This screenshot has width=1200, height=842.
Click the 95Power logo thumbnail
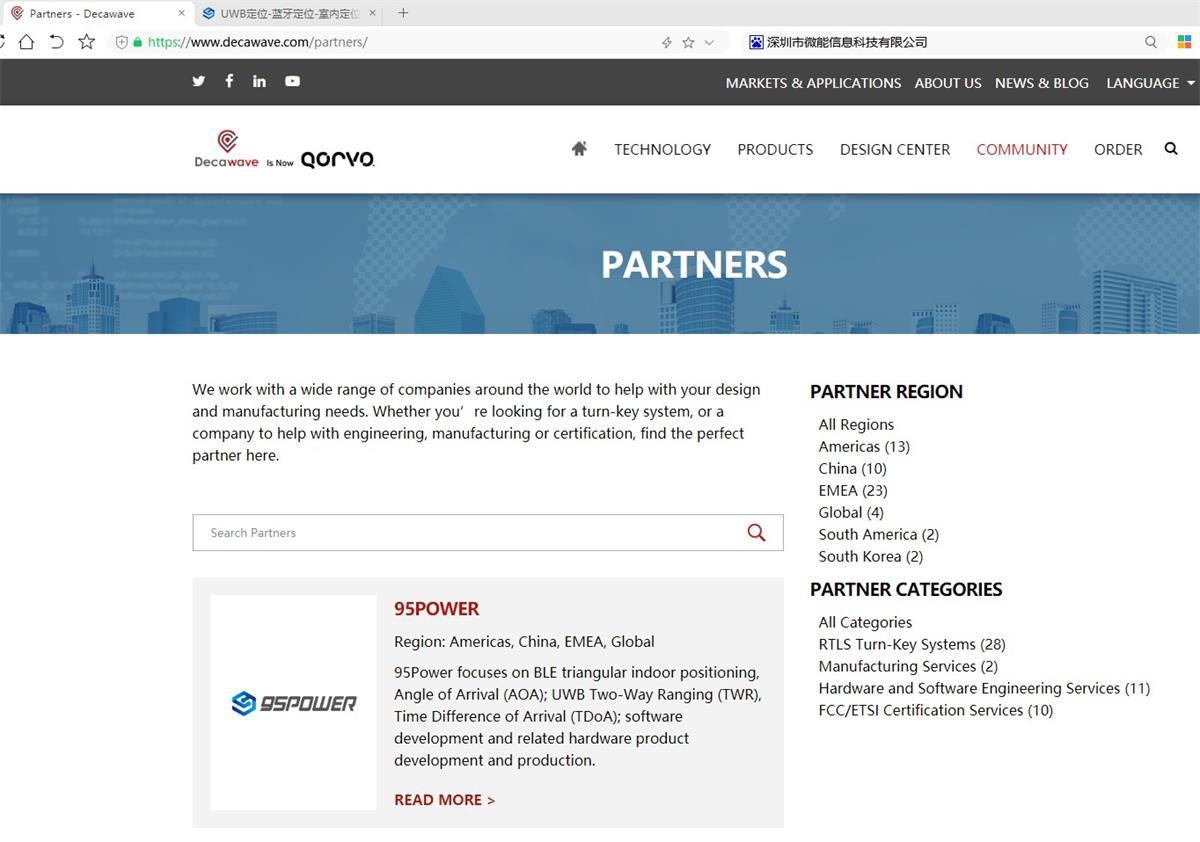tap(293, 703)
